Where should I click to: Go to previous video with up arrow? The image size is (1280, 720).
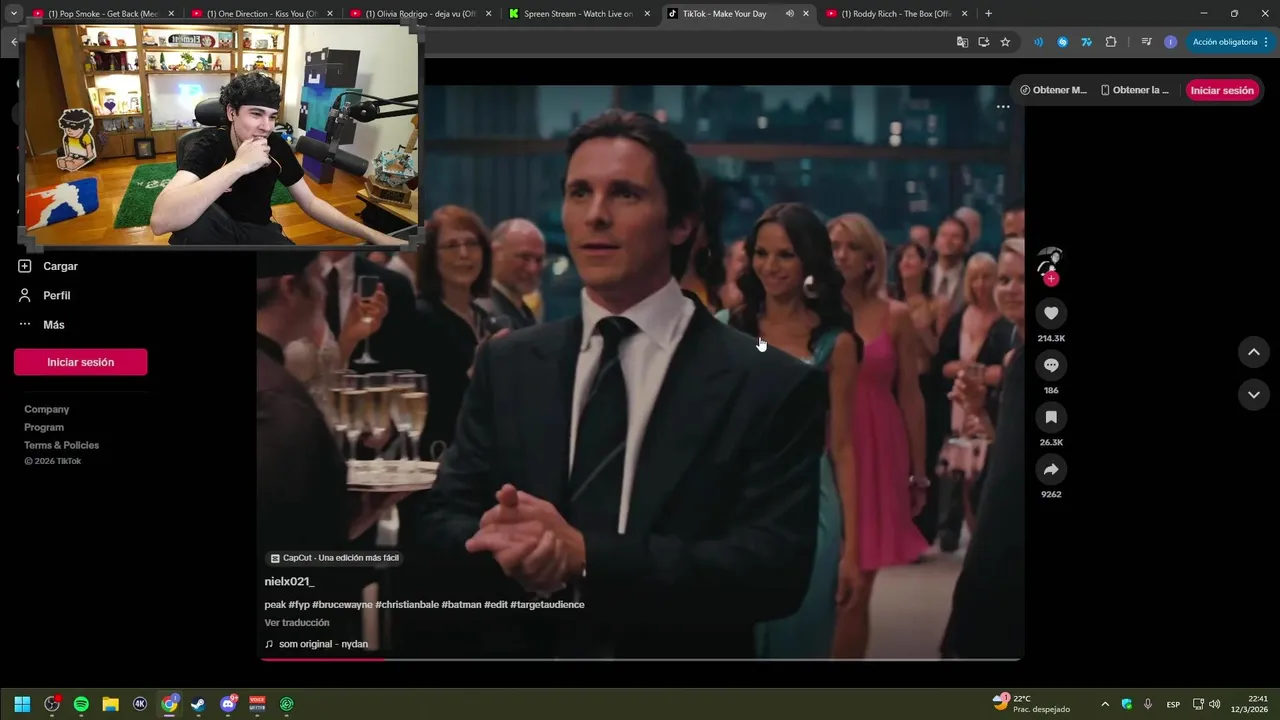coord(1254,352)
